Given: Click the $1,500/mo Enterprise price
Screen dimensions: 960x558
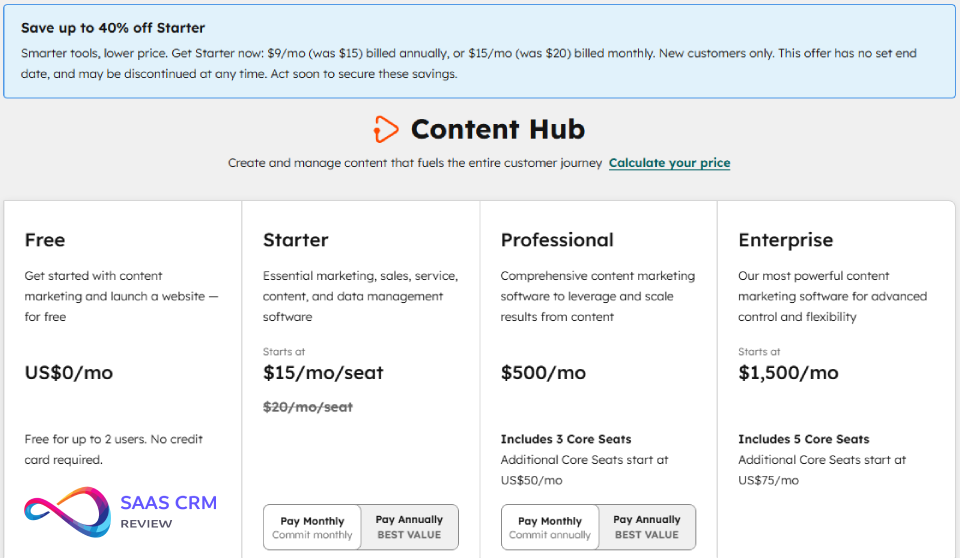Looking at the screenshot, I should (788, 373).
